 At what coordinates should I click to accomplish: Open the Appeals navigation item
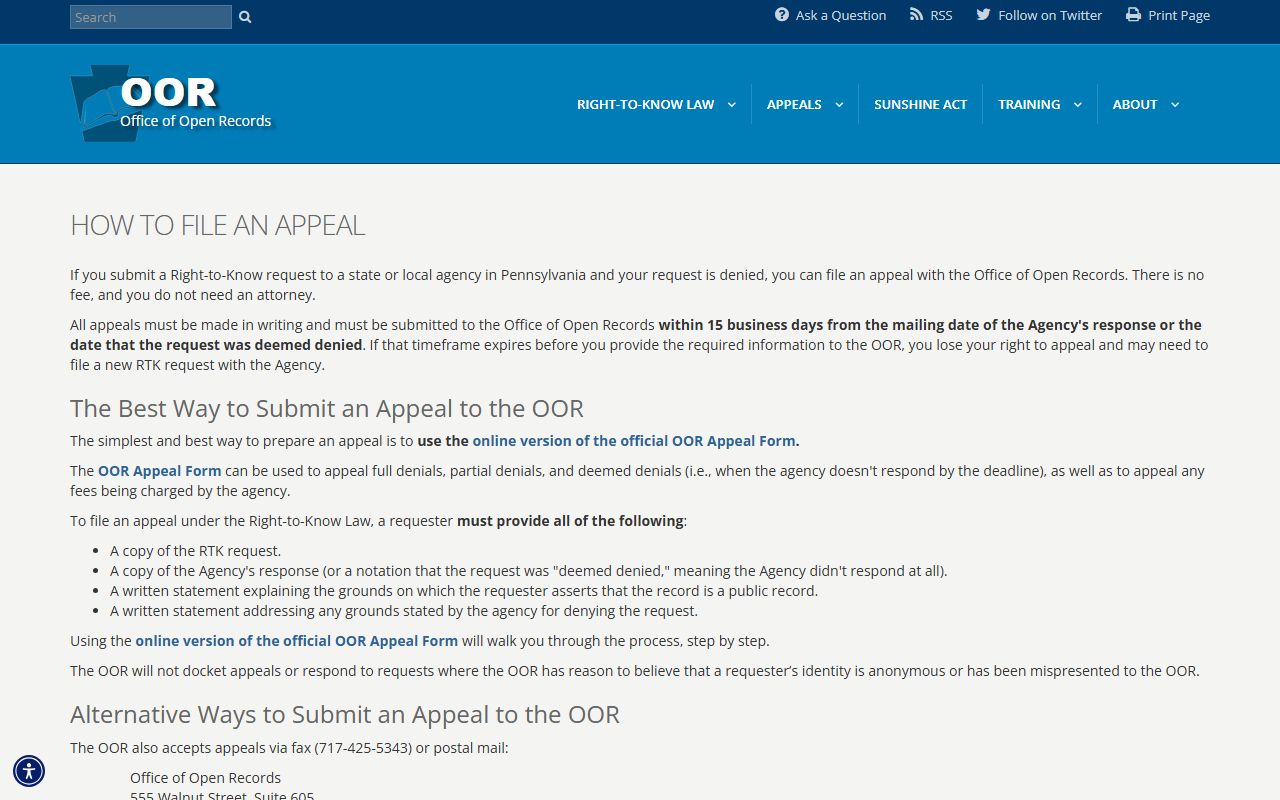(x=794, y=104)
